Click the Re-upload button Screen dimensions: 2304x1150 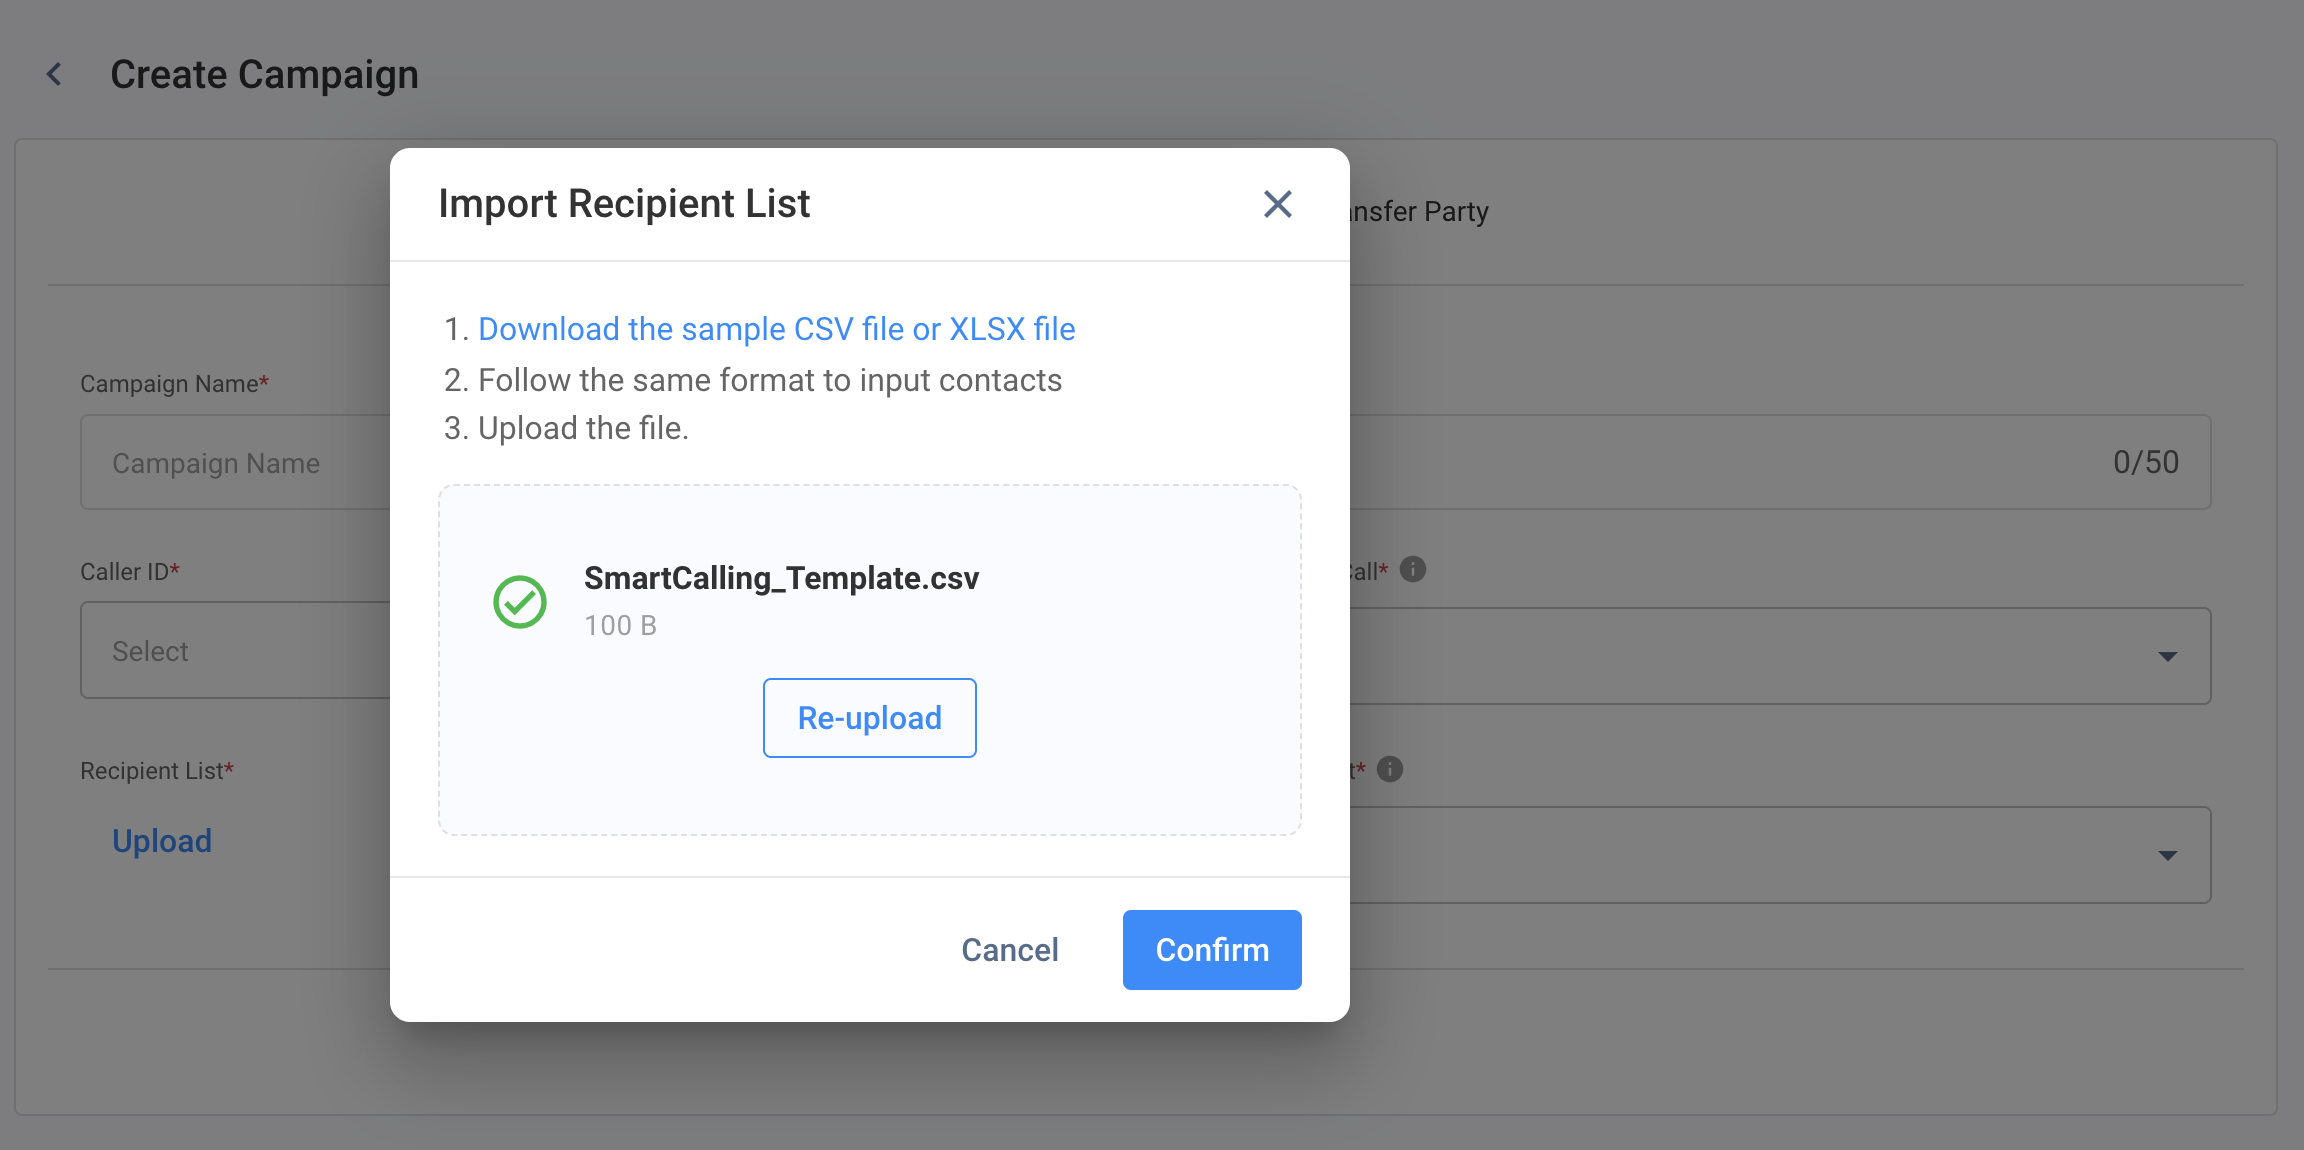[869, 718]
